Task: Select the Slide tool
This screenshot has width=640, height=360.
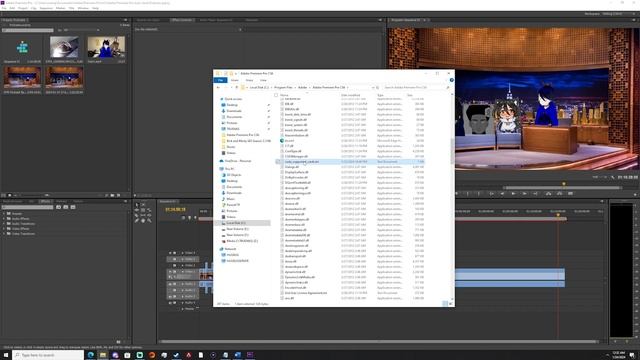Action: pos(149,215)
